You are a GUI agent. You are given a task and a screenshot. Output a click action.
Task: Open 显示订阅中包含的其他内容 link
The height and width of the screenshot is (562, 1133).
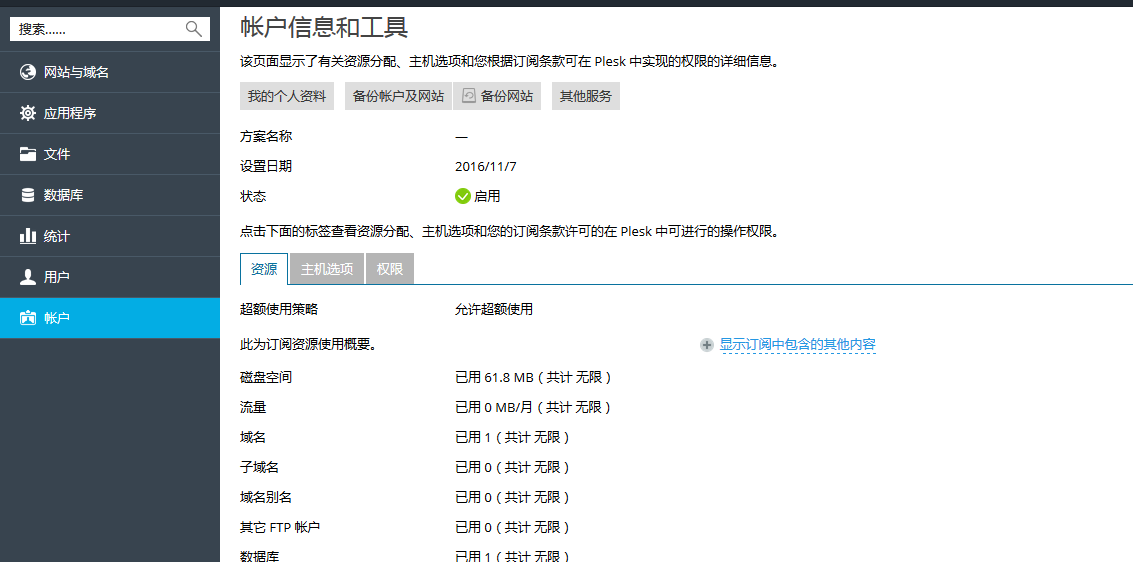(x=797, y=344)
